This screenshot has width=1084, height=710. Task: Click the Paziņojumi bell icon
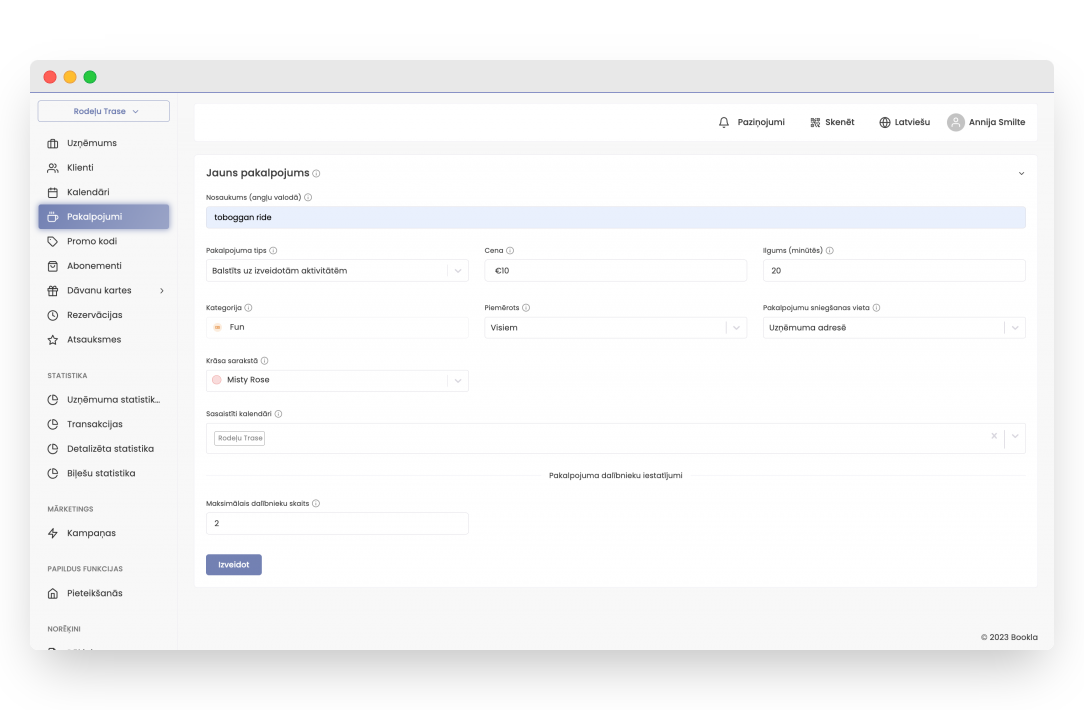pos(724,122)
